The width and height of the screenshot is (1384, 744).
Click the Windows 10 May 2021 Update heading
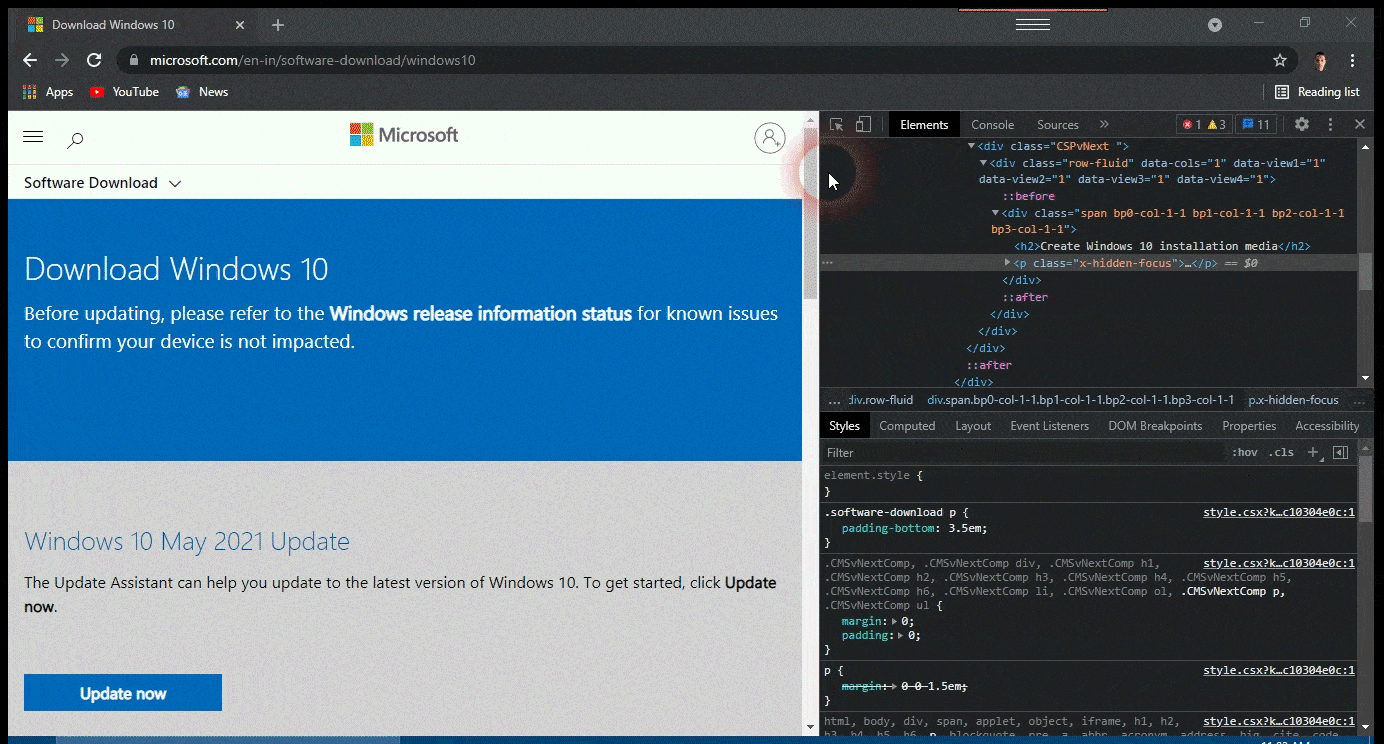pyautogui.click(x=187, y=542)
